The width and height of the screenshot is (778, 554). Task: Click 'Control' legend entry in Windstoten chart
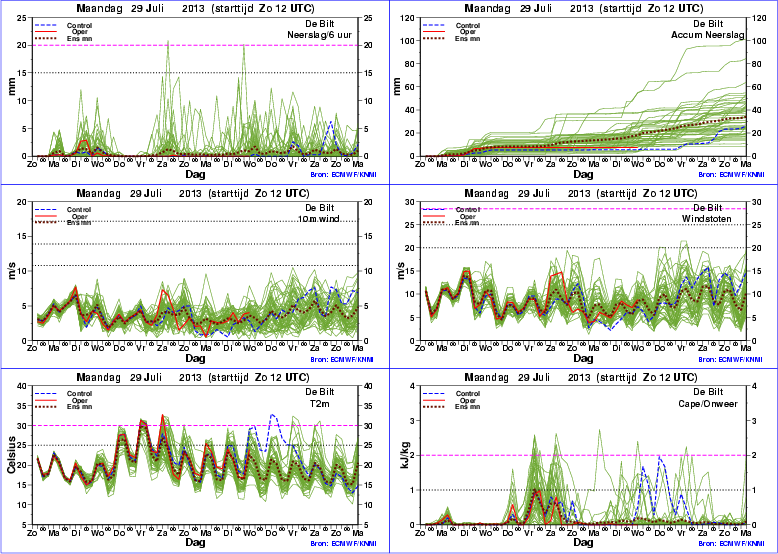(467, 210)
